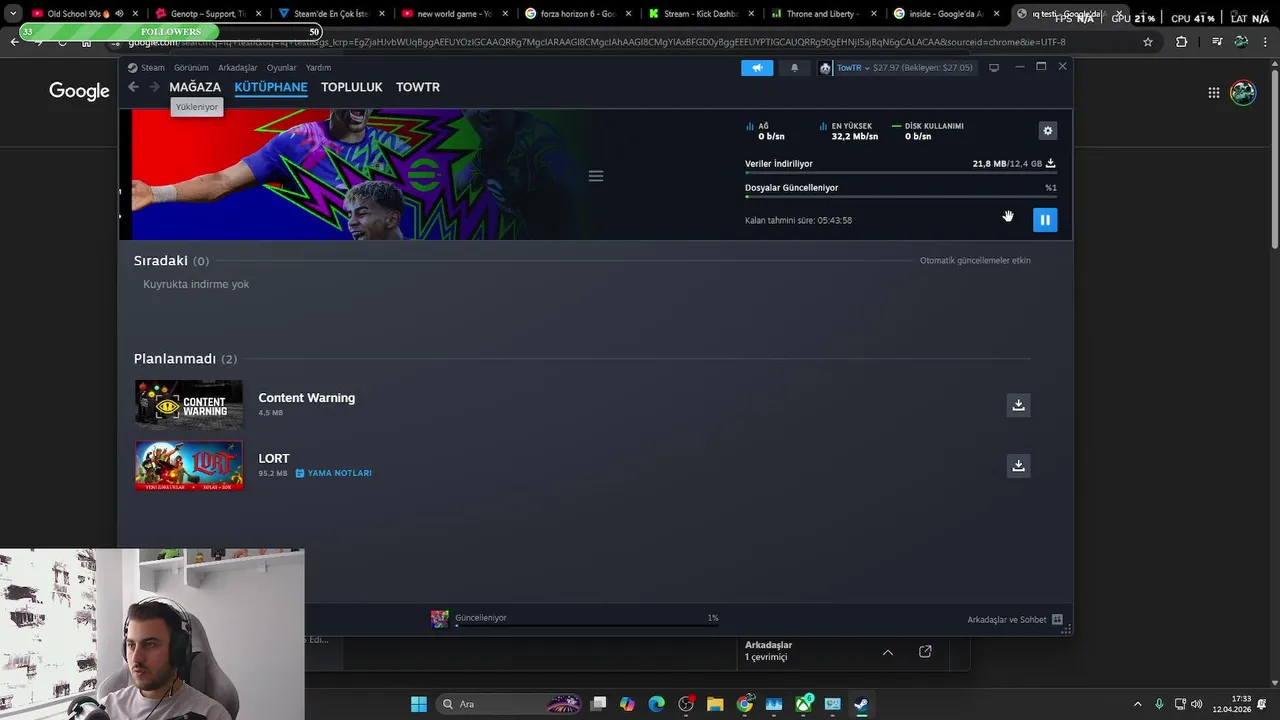Click the Google logo
This screenshot has width=1280, height=720.
coord(79,92)
